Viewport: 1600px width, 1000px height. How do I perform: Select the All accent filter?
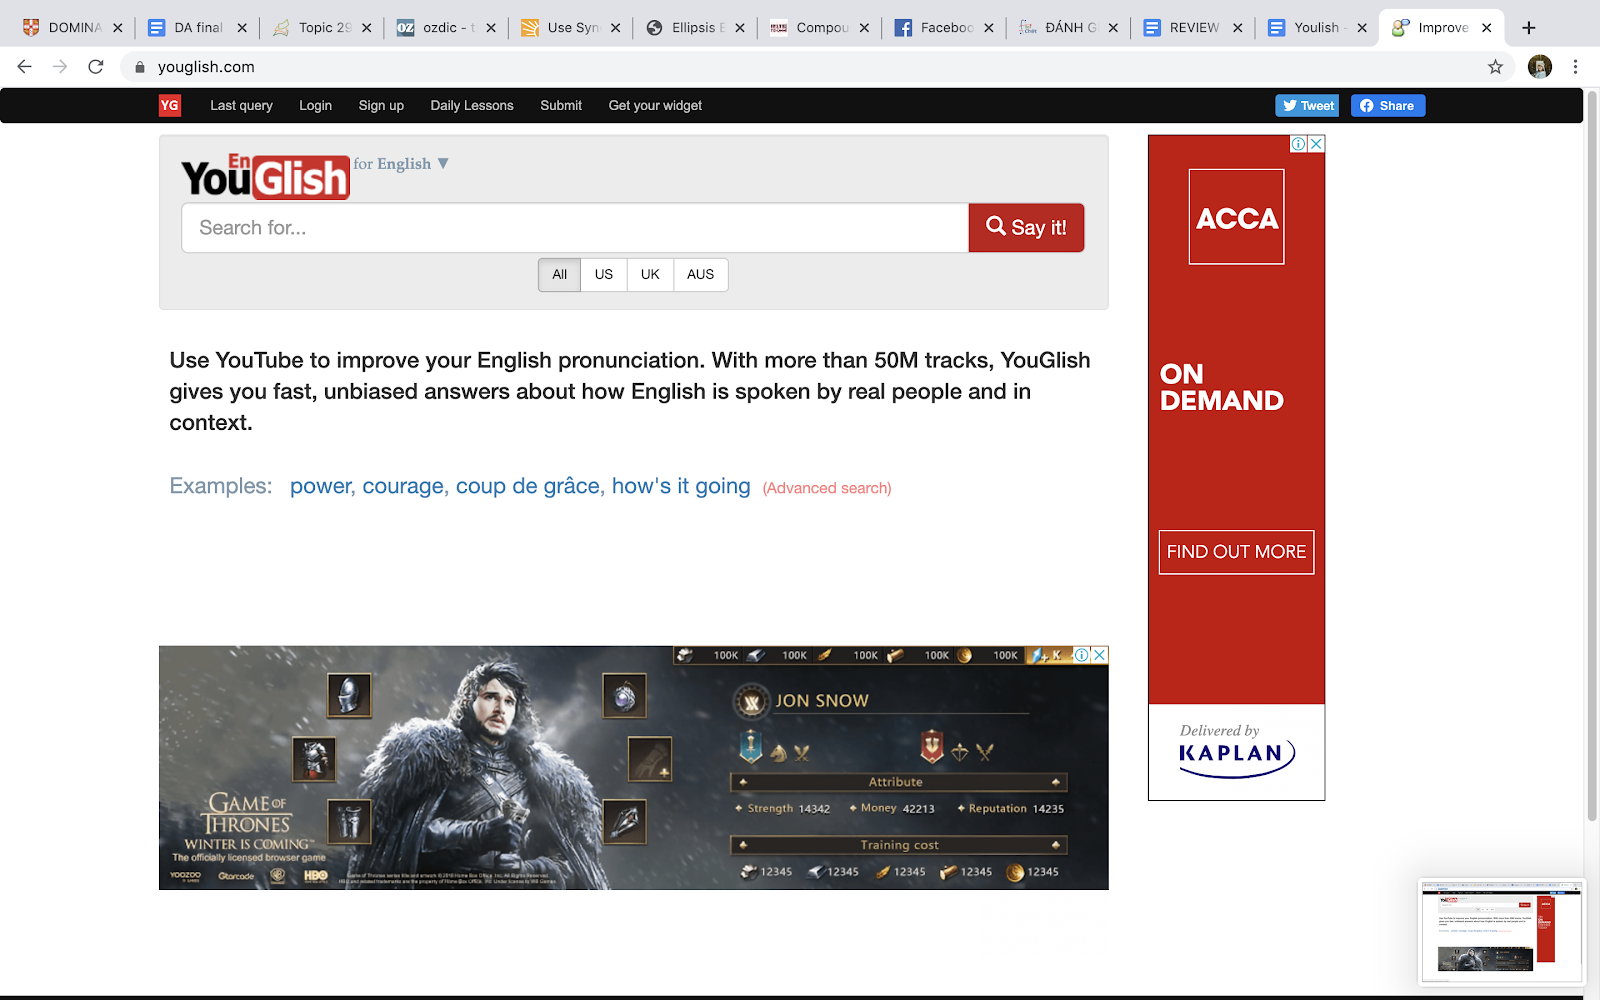click(559, 274)
